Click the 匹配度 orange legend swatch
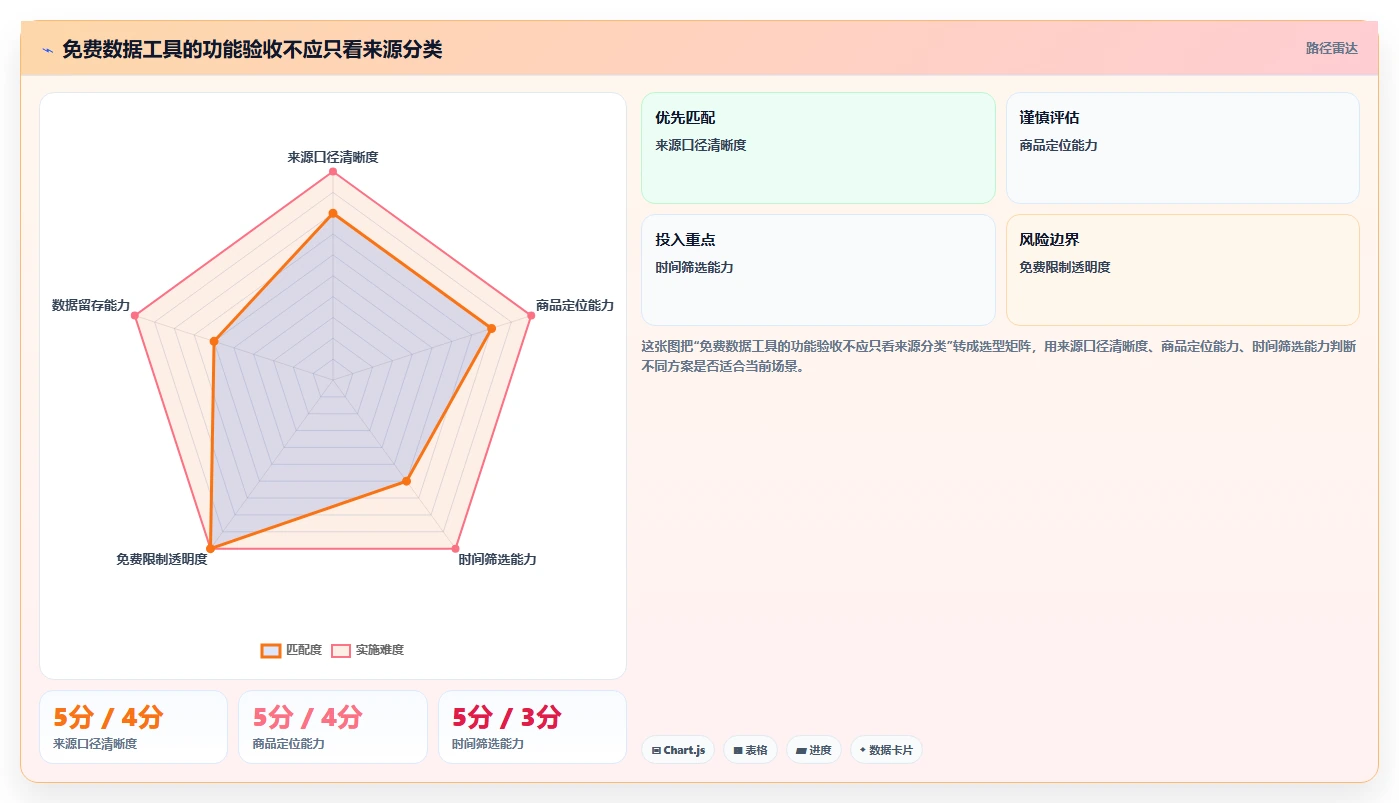 [271, 650]
